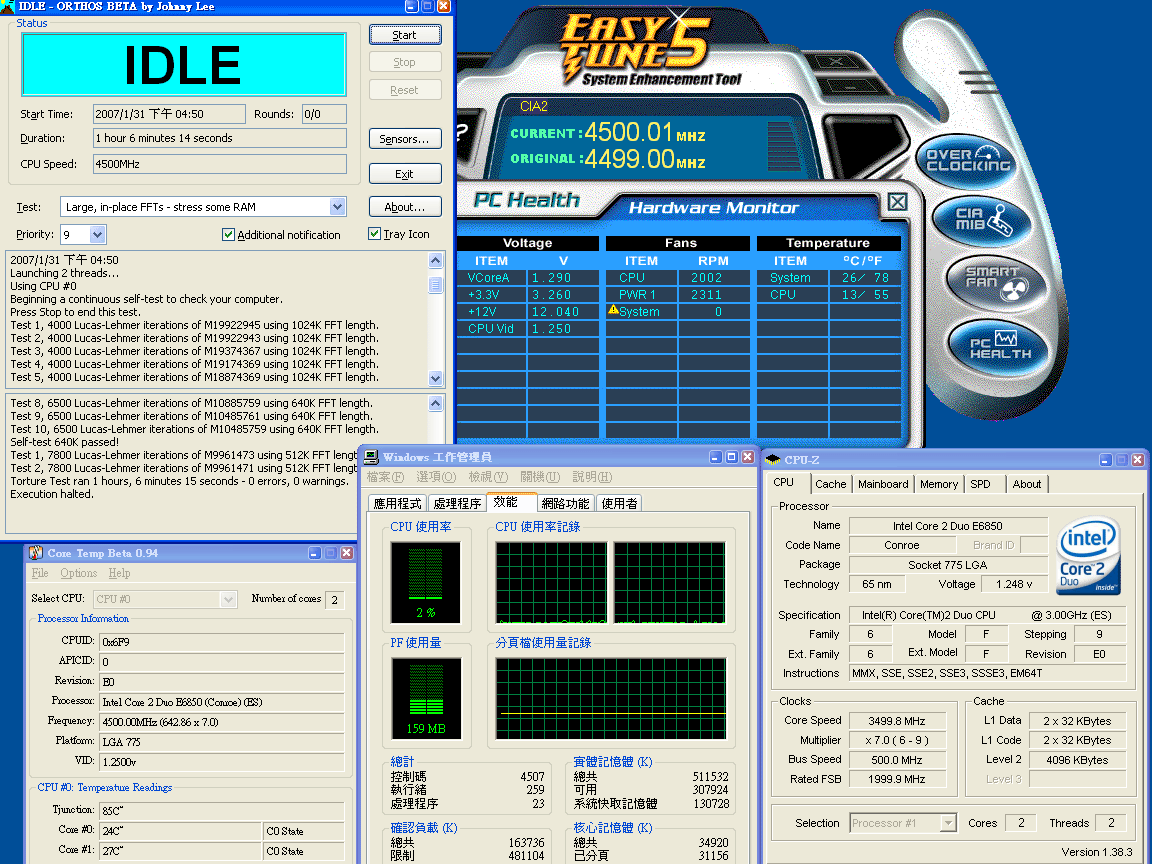1152x864 pixels.
Task: Click the Number of cores field
Action: click(x=334, y=600)
